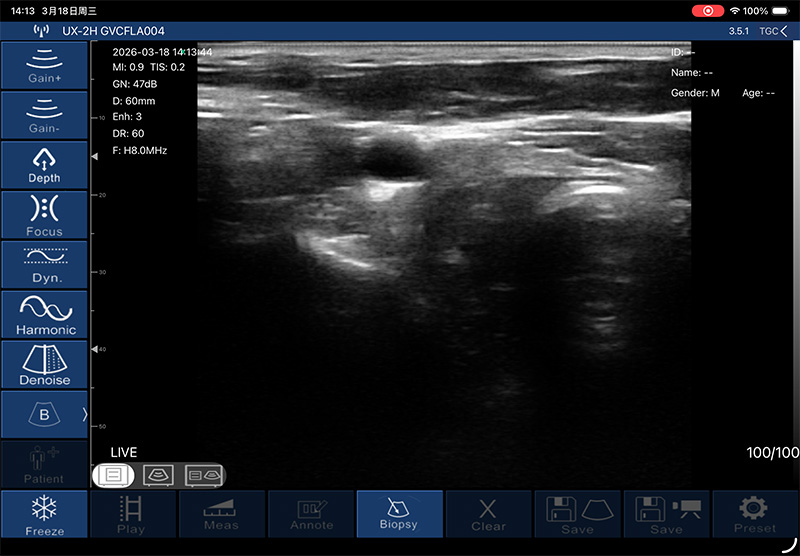Open the Annote annotation tool
800x556 pixels.
pos(311,514)
